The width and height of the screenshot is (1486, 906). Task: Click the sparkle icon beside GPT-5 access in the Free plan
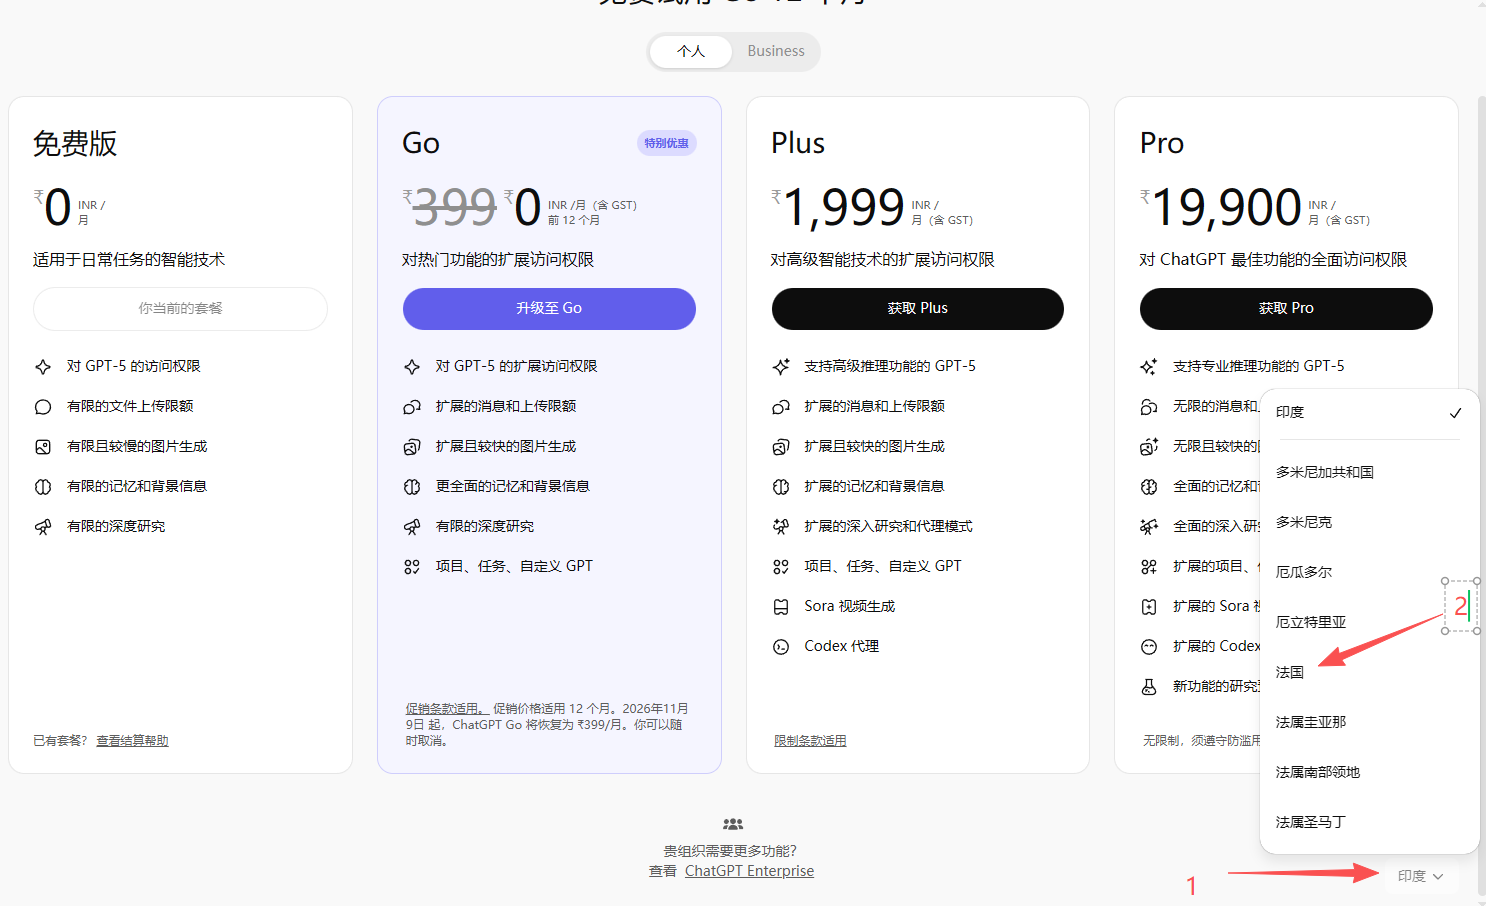point(43,367)
